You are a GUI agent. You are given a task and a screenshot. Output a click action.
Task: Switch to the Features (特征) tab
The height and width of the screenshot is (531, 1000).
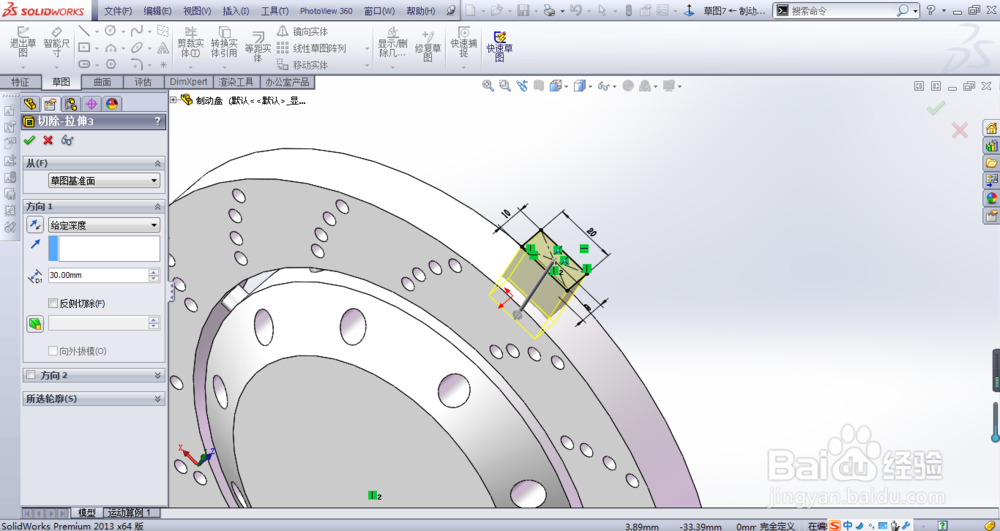(20, 82)
